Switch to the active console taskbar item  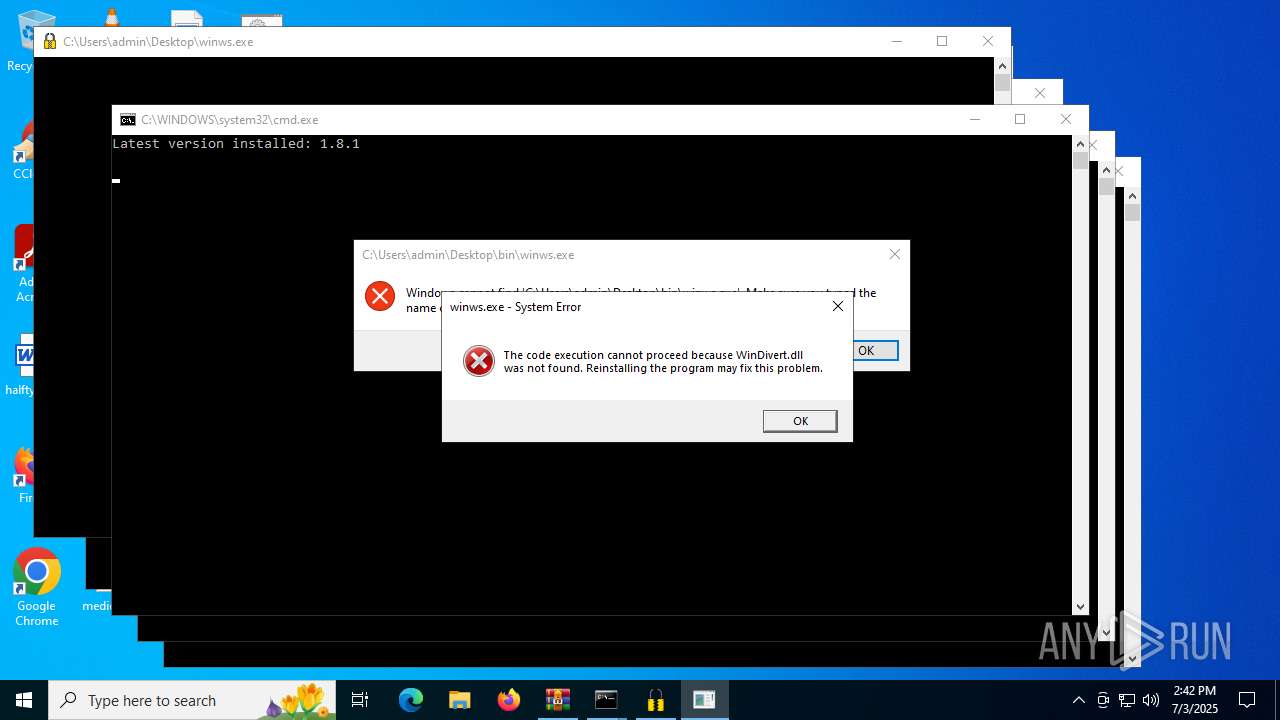click(705, 700)
